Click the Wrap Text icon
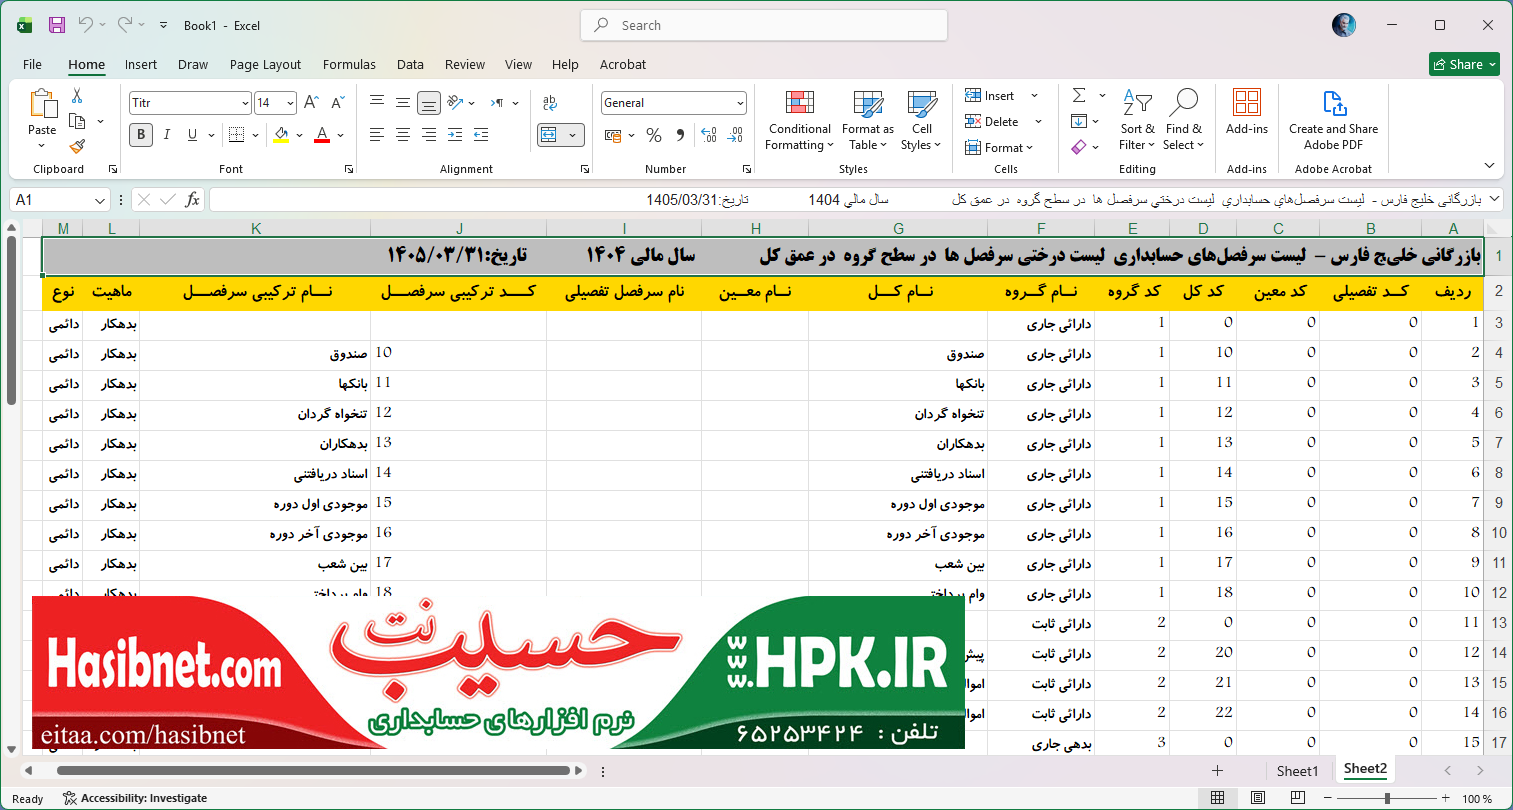Screen dimensions: 1513x810 click(549, 102)
